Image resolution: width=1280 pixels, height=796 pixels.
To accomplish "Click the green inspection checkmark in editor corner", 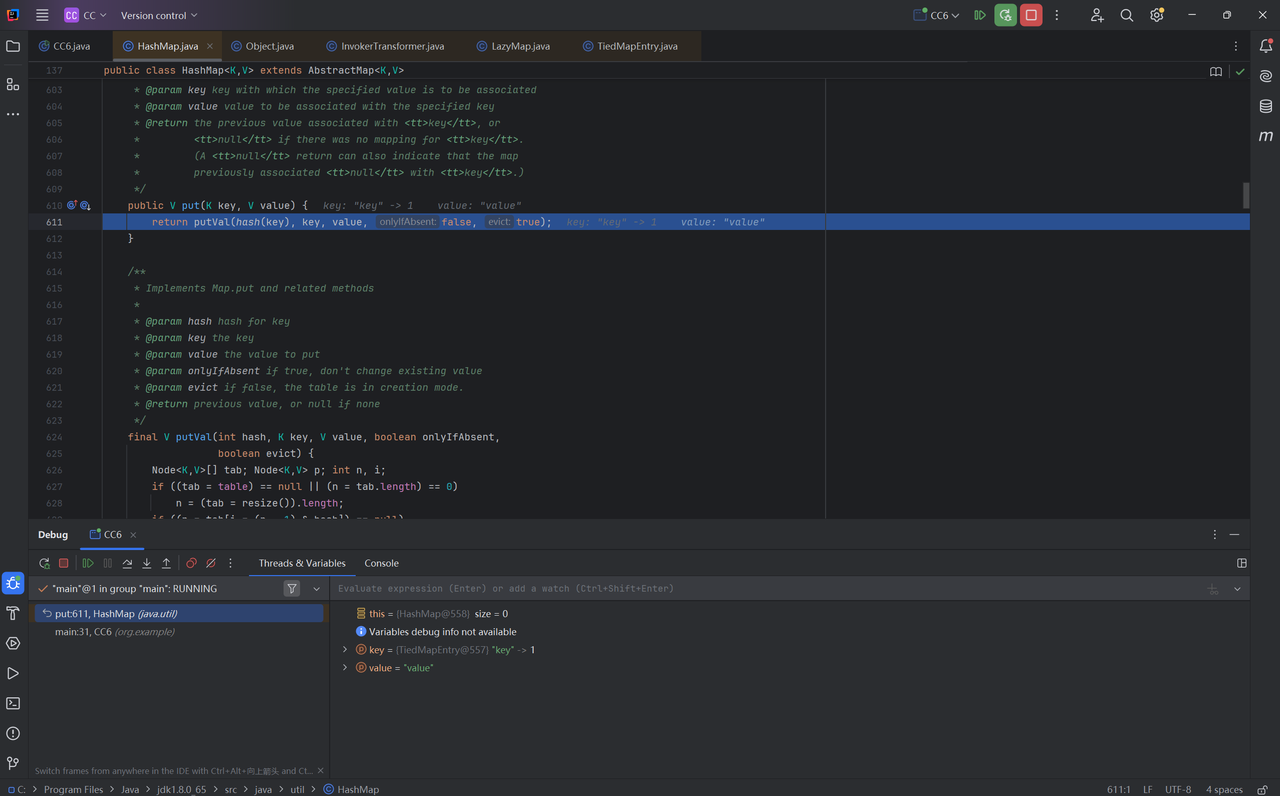I will coord(1240,72).
